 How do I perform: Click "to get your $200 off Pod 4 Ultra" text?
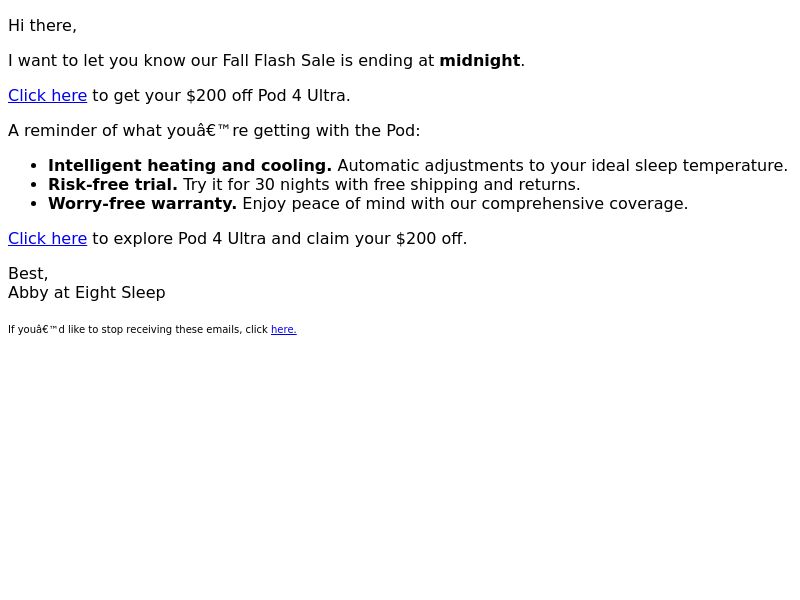(221, 95)
